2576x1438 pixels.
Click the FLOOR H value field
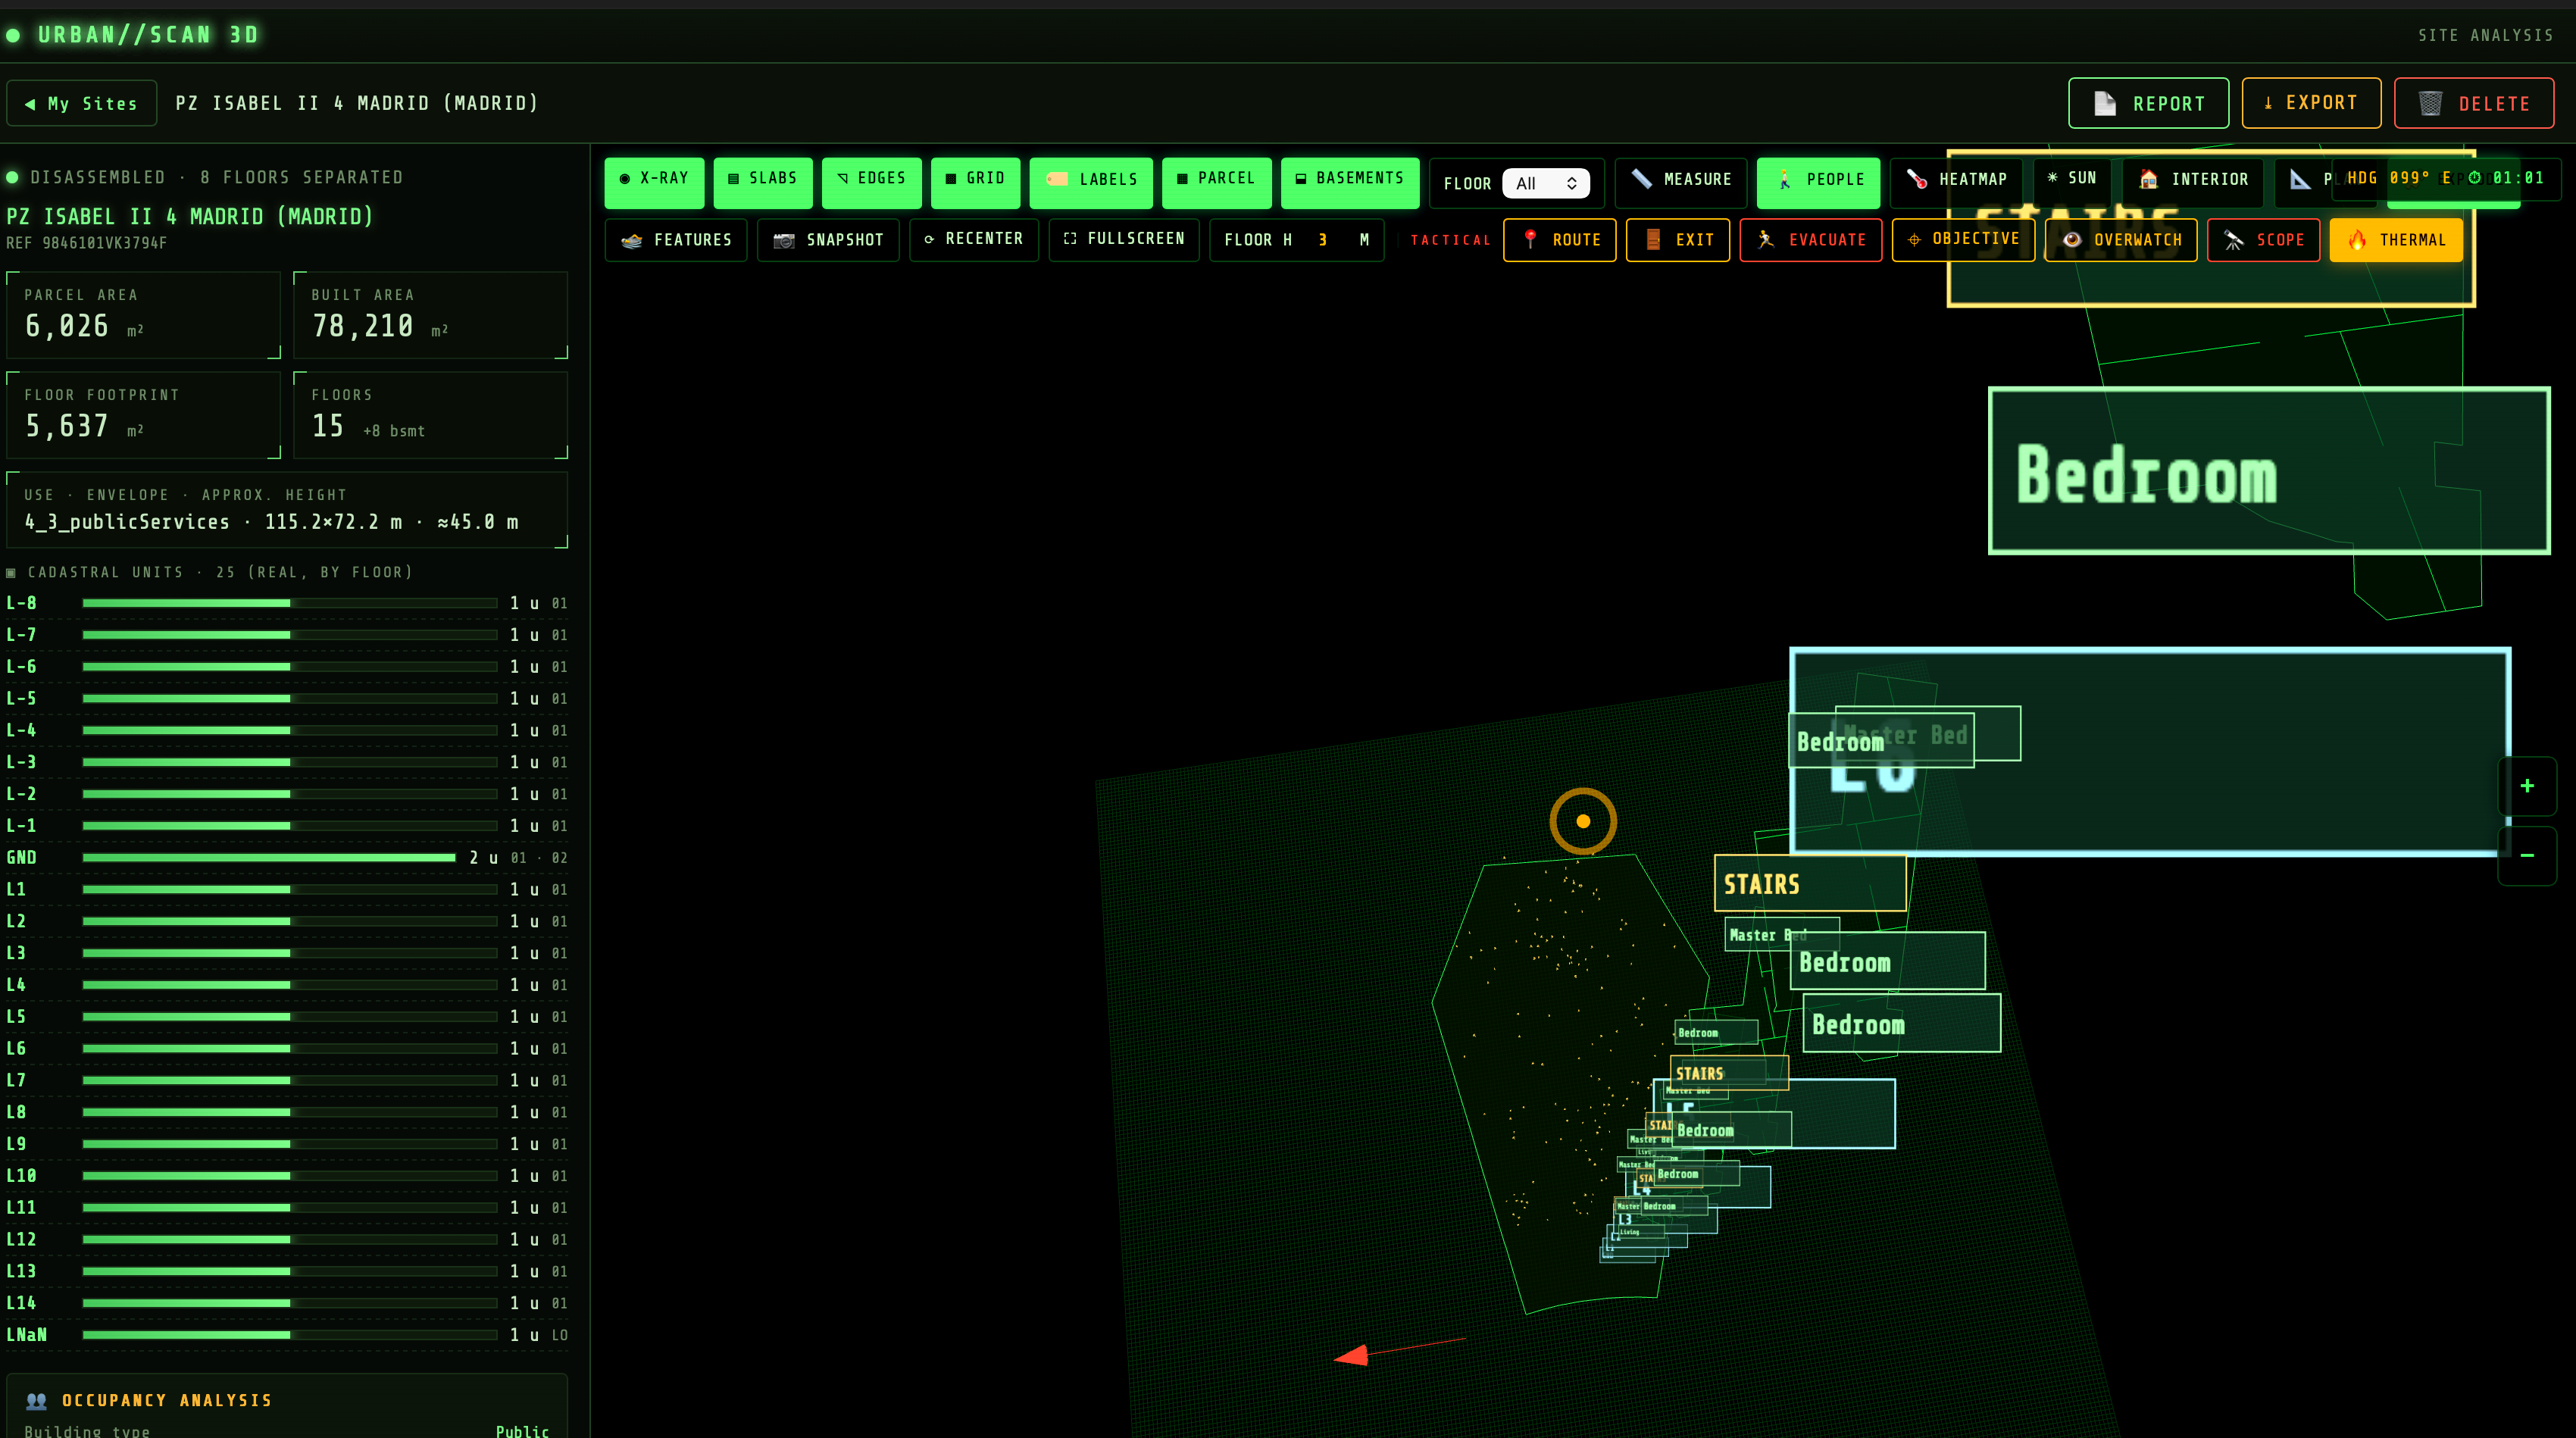click(x=1322, y=240)
